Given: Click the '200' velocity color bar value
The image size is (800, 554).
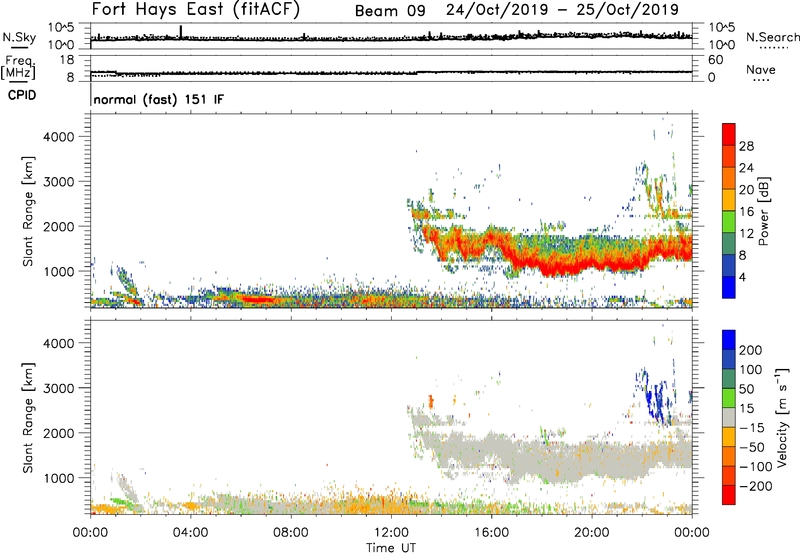Looking at the screenshot, I should pyautogui.click(x=751, y=350).
